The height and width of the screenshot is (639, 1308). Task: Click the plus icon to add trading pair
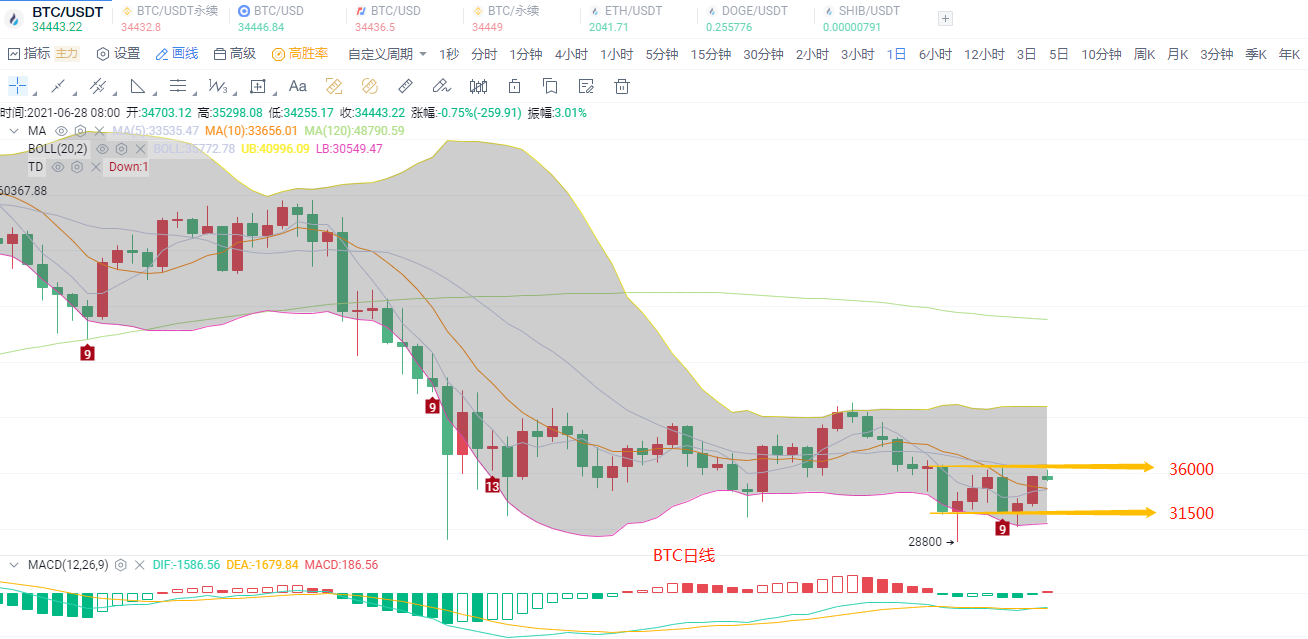pos(944,18)
